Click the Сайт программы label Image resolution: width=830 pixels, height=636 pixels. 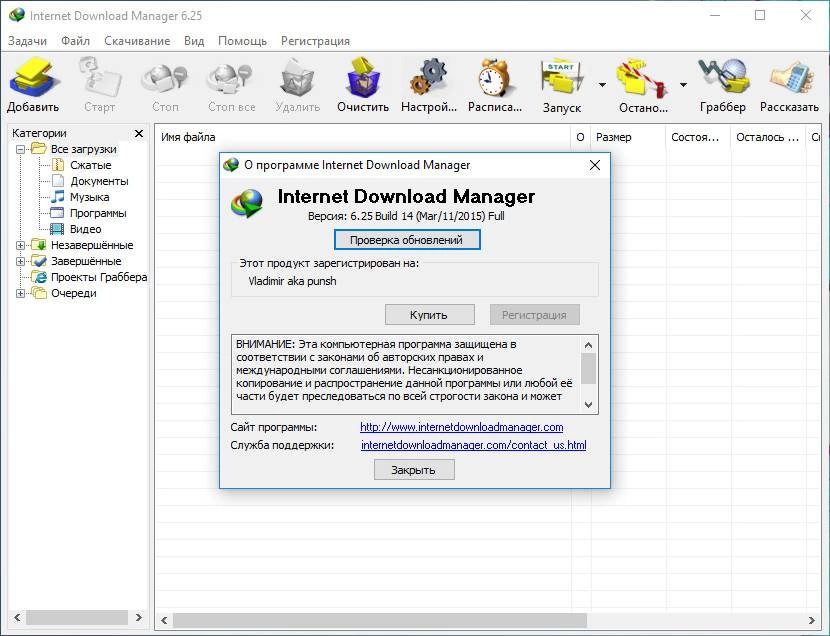[274, 427]
